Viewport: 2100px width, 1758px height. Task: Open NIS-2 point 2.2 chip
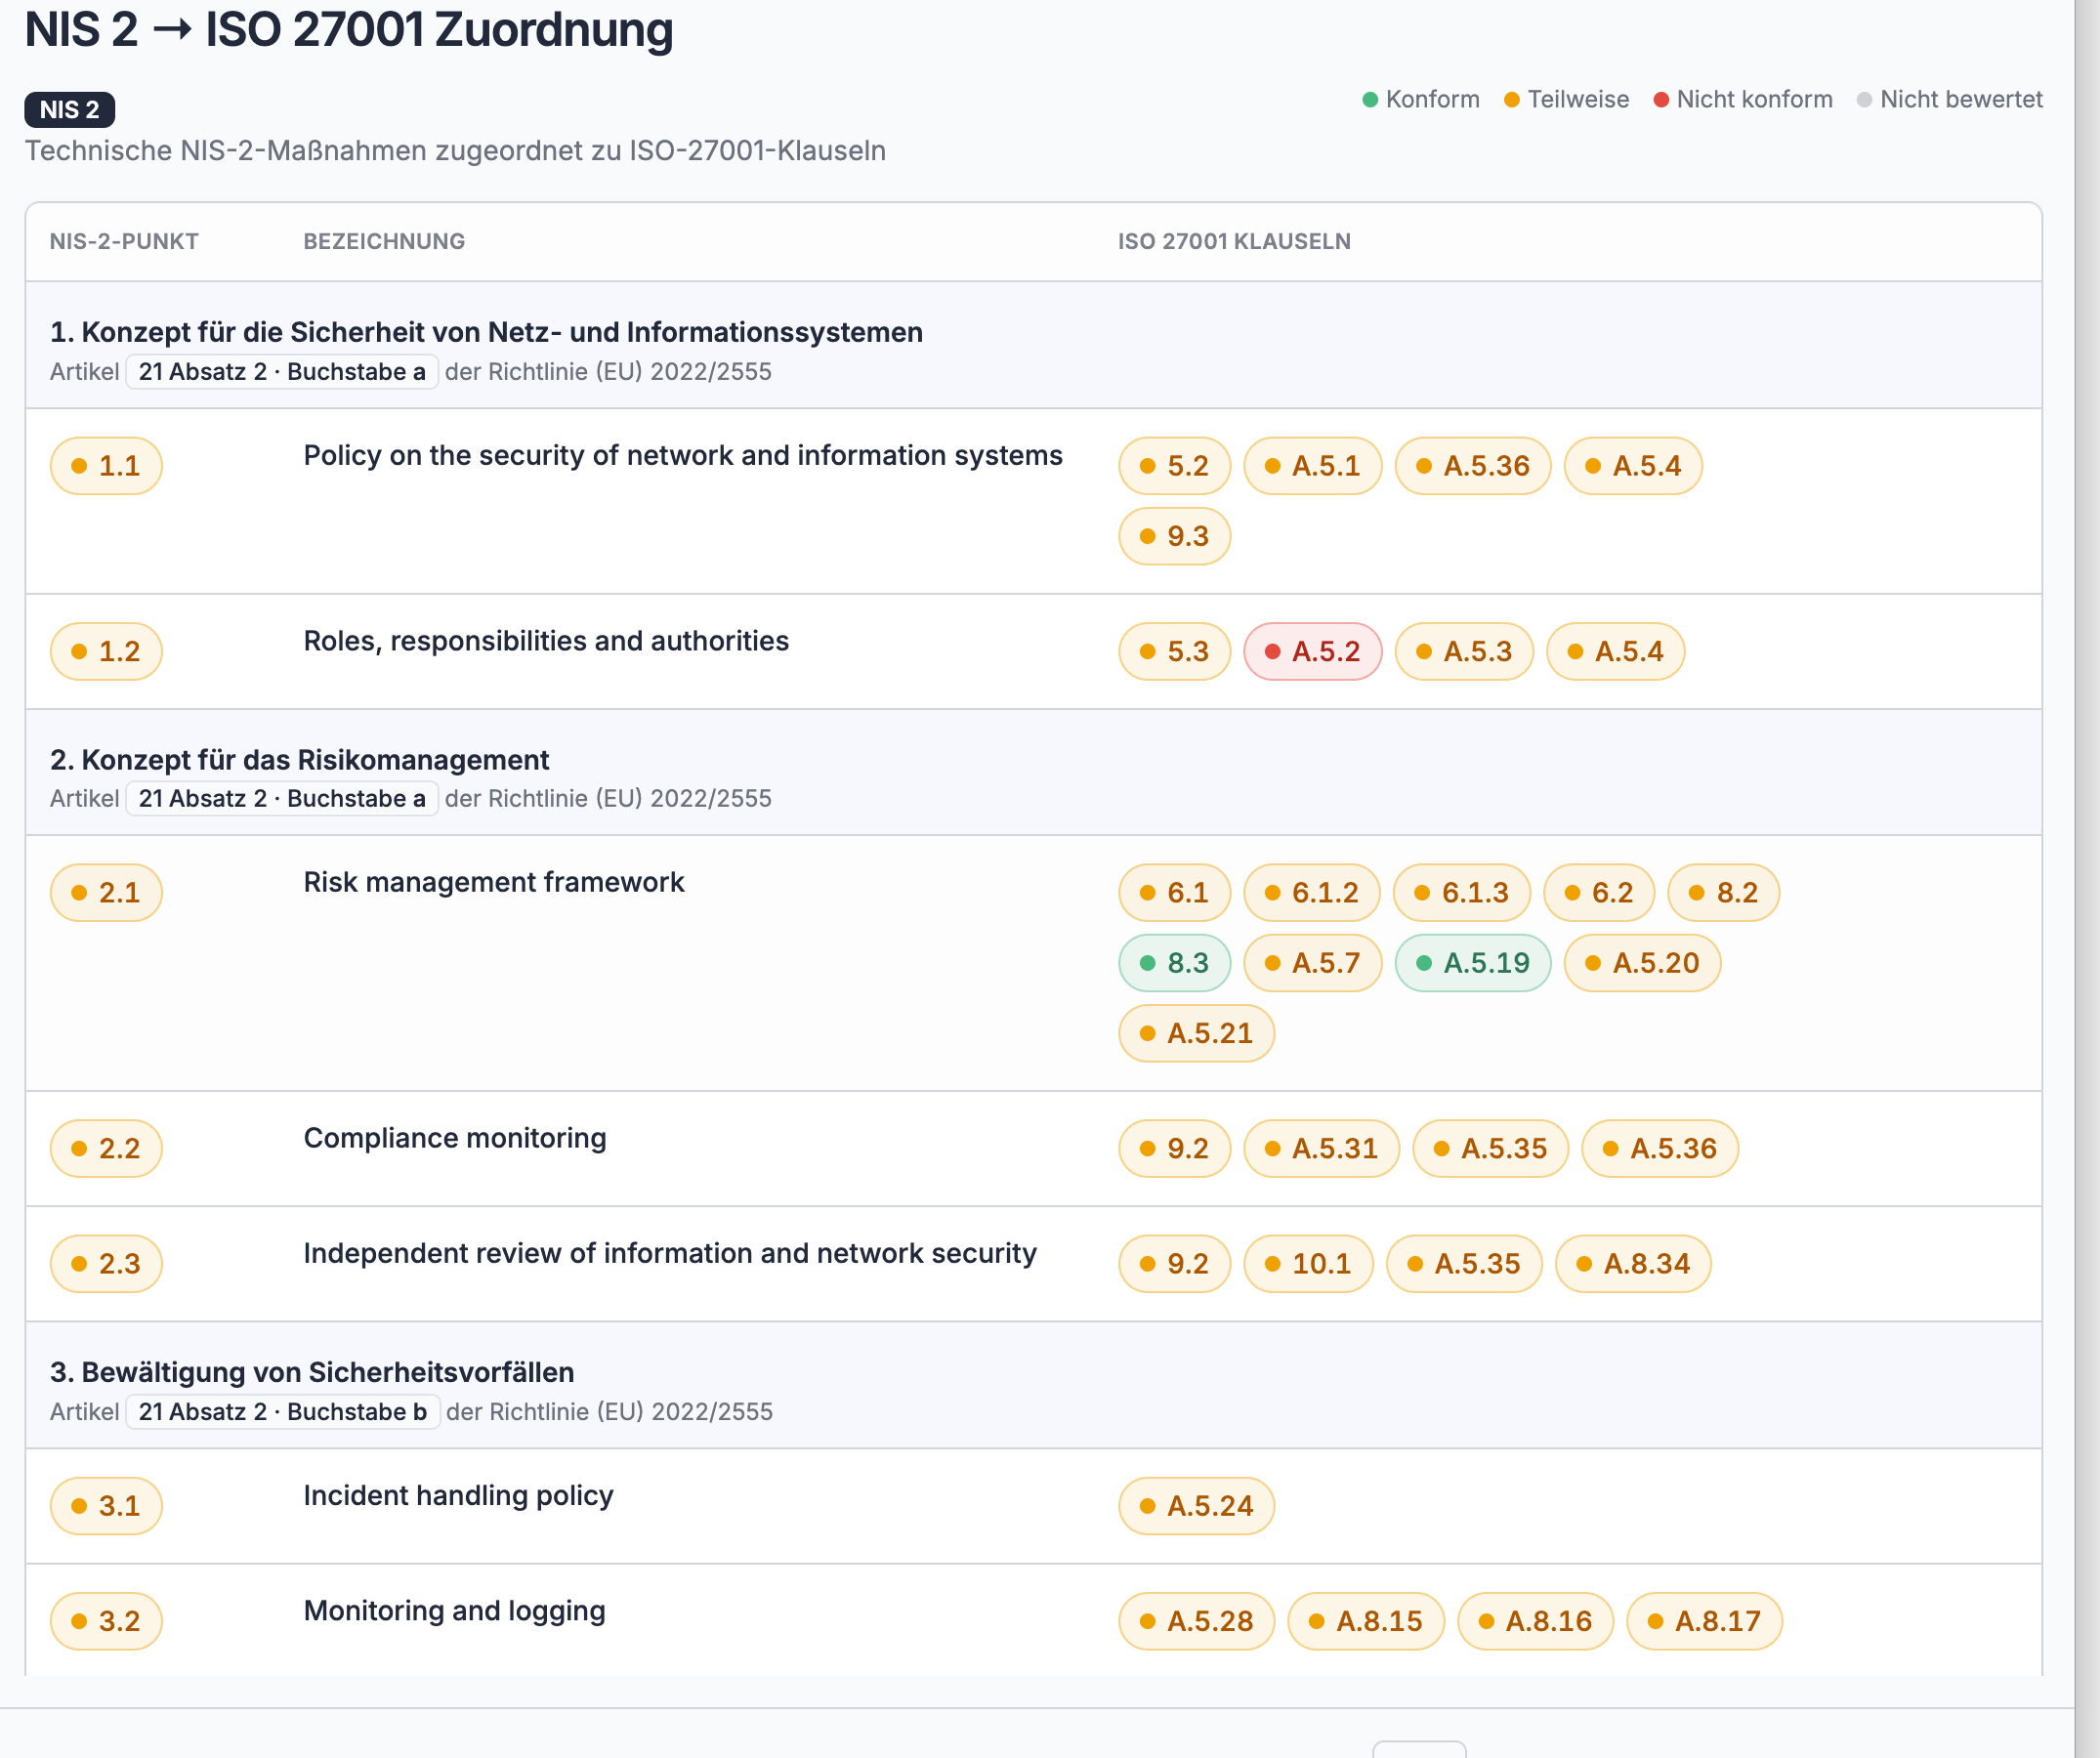click(106, 1149)
